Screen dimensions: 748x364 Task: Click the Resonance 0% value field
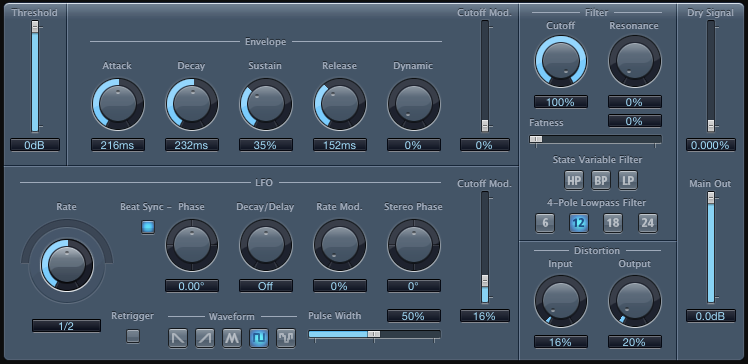[635, 102]
